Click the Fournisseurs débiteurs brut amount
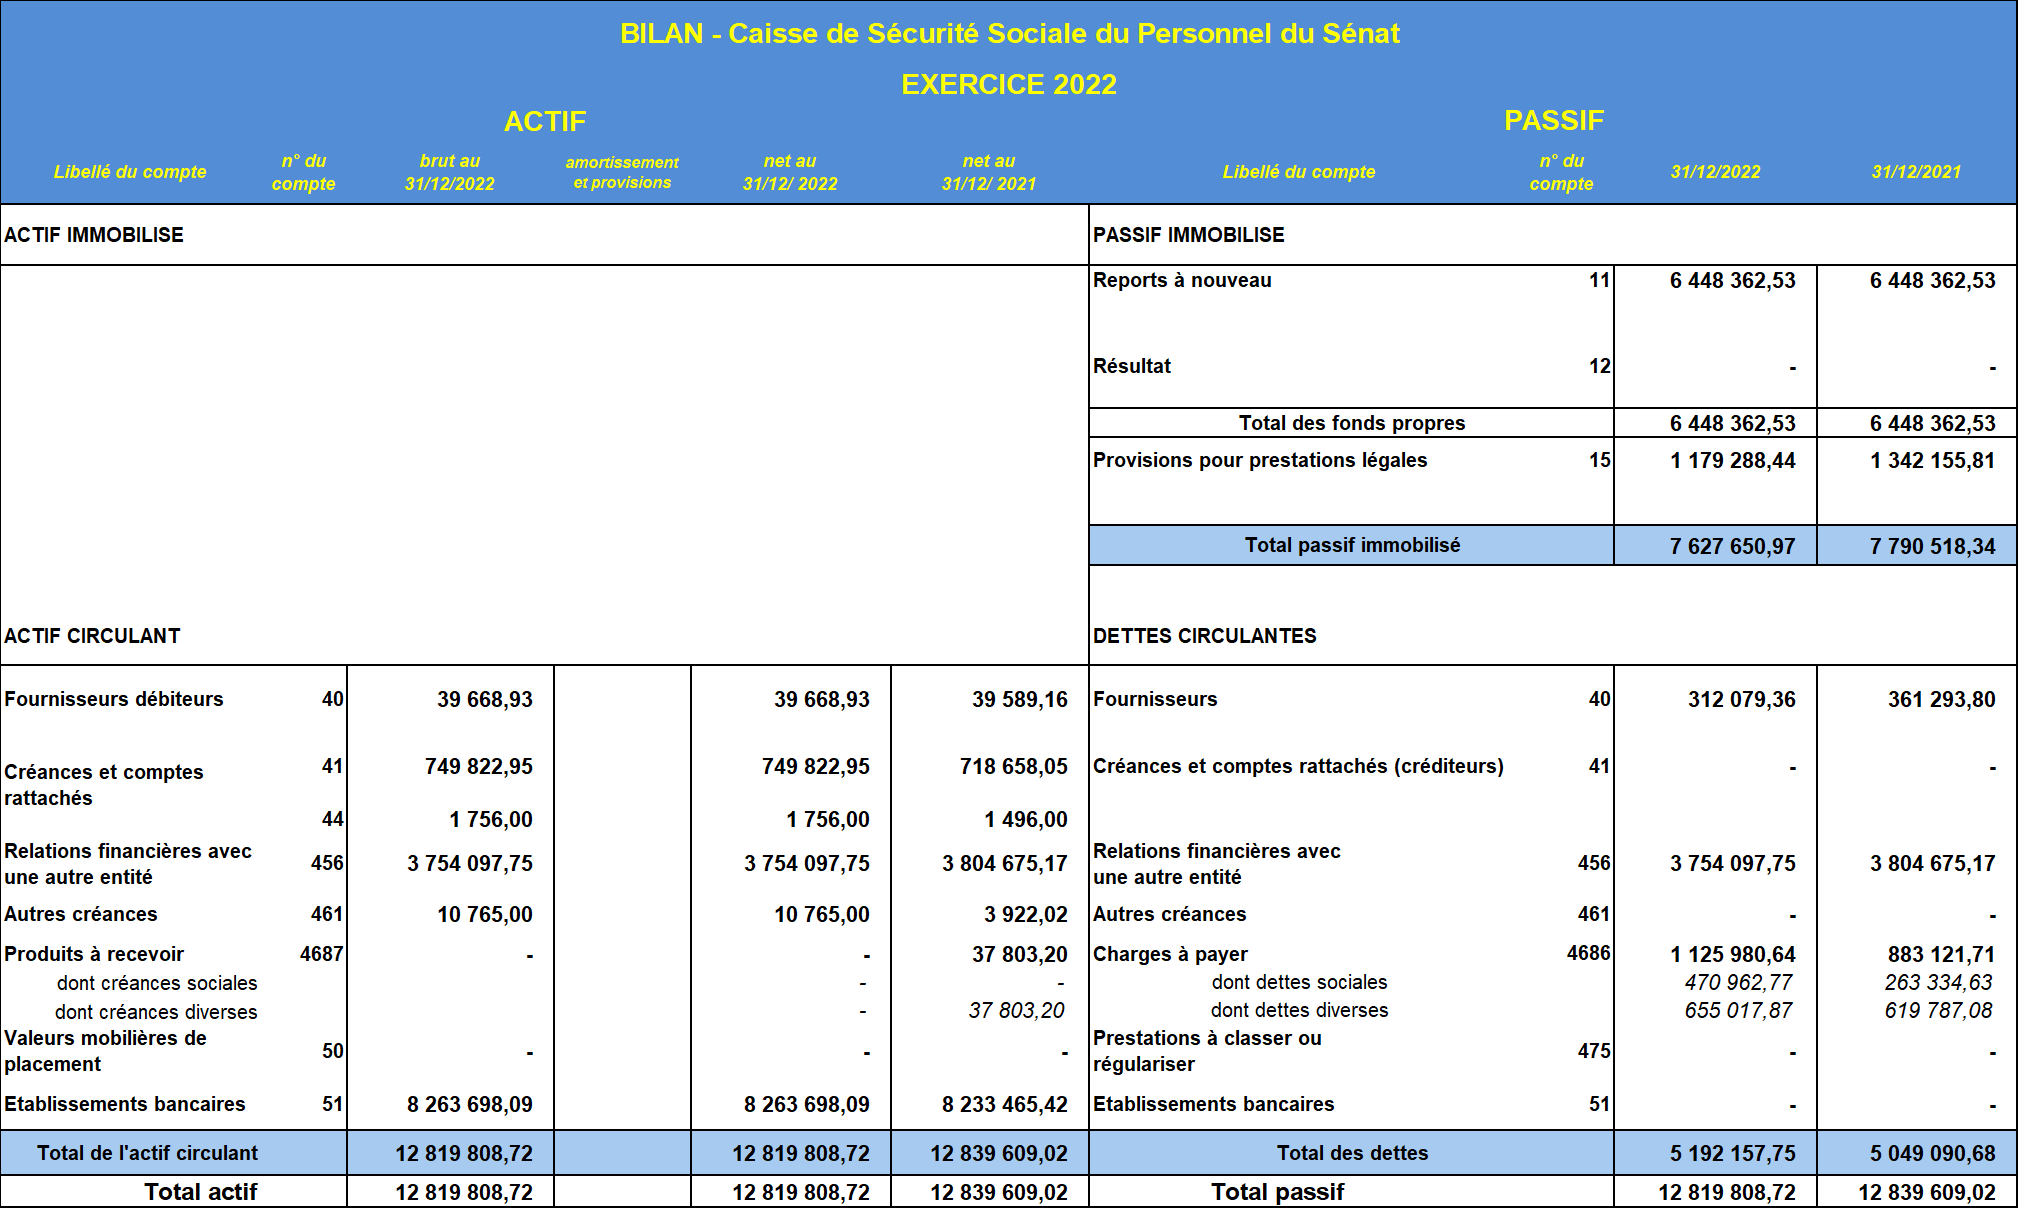This screenshot has width=2018, height=1208. pos(484,700)
